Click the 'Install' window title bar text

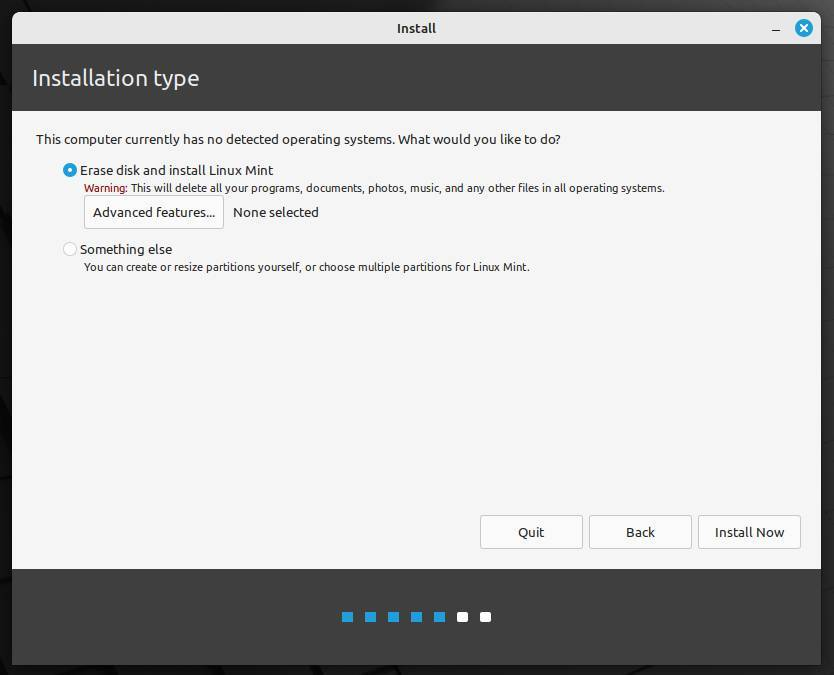click(416, 28)
